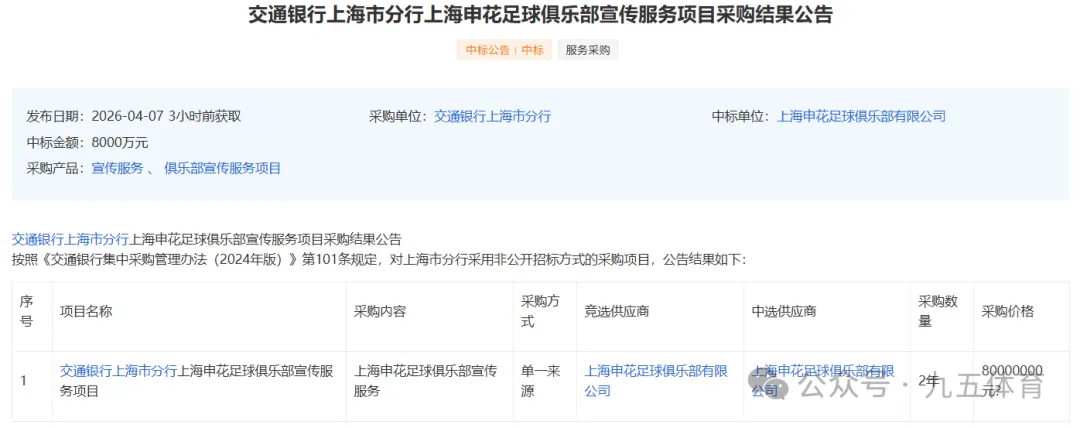This screenshot has height=428, width=1080.
Task: Click the 服务采购 tag
Action: (x=588, y=50)
